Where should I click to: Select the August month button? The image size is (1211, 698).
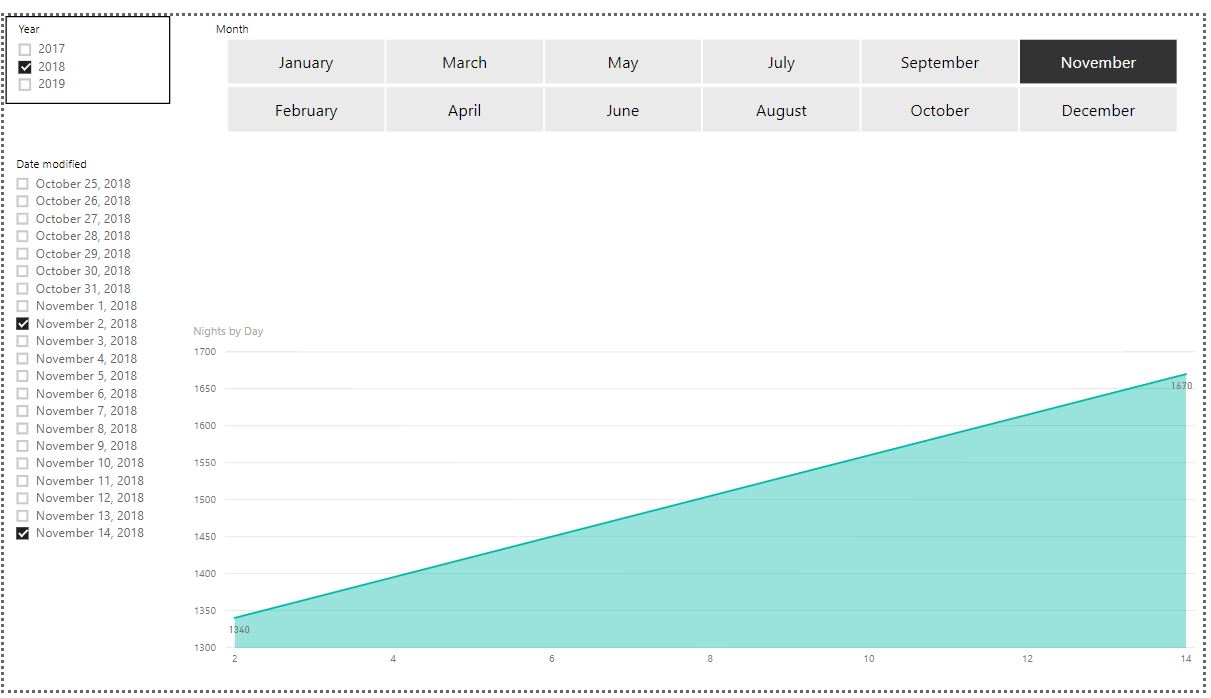point(781,110)
